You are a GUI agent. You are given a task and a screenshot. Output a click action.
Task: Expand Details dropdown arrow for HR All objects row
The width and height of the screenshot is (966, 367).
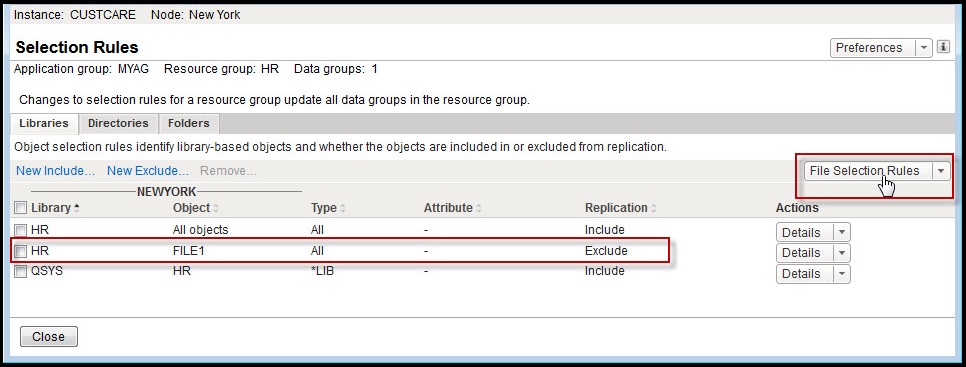click(842, 233)
